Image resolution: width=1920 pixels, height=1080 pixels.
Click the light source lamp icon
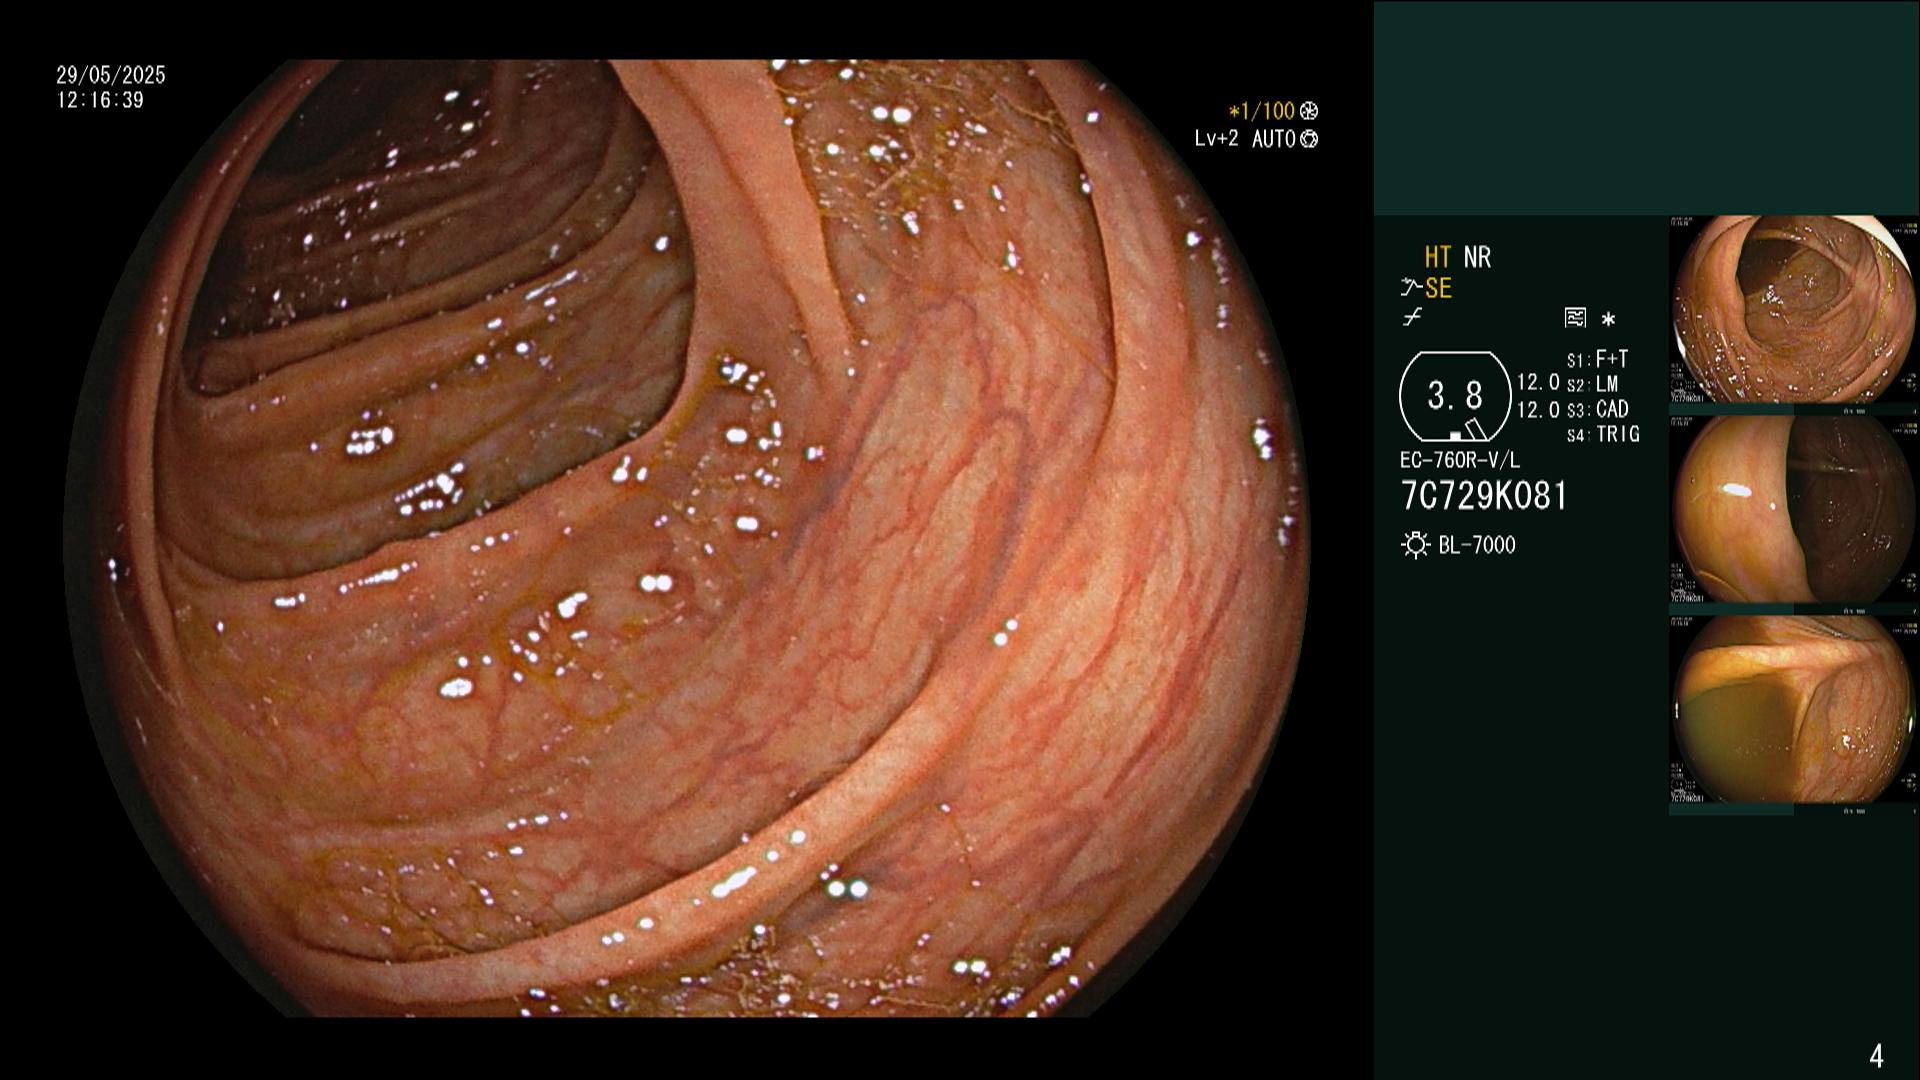coord(1415,545)
